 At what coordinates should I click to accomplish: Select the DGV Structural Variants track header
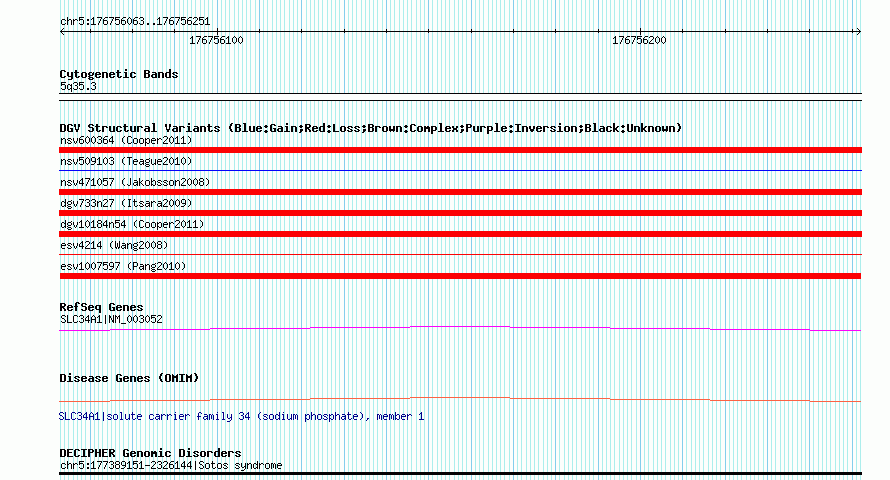[x=371, y=128]
